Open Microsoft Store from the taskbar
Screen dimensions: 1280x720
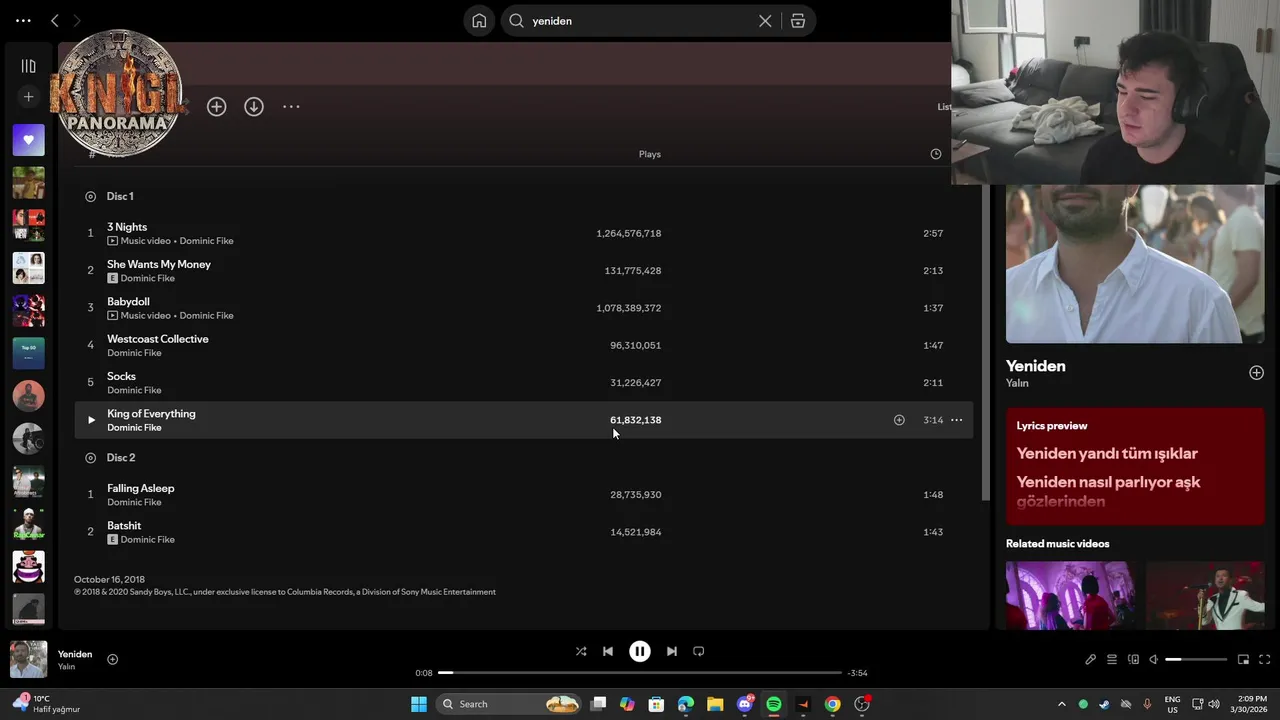[656, 704]
